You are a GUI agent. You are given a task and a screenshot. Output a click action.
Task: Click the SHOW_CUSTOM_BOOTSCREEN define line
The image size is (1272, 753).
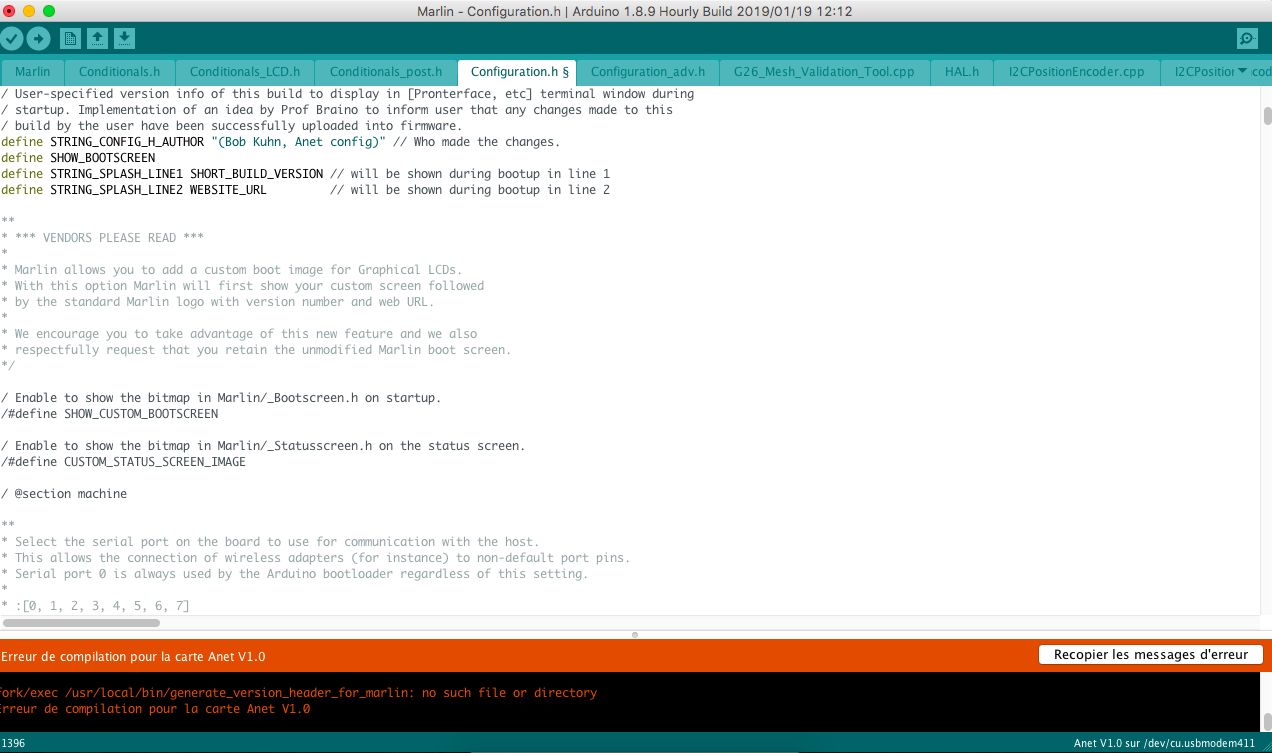109,414
